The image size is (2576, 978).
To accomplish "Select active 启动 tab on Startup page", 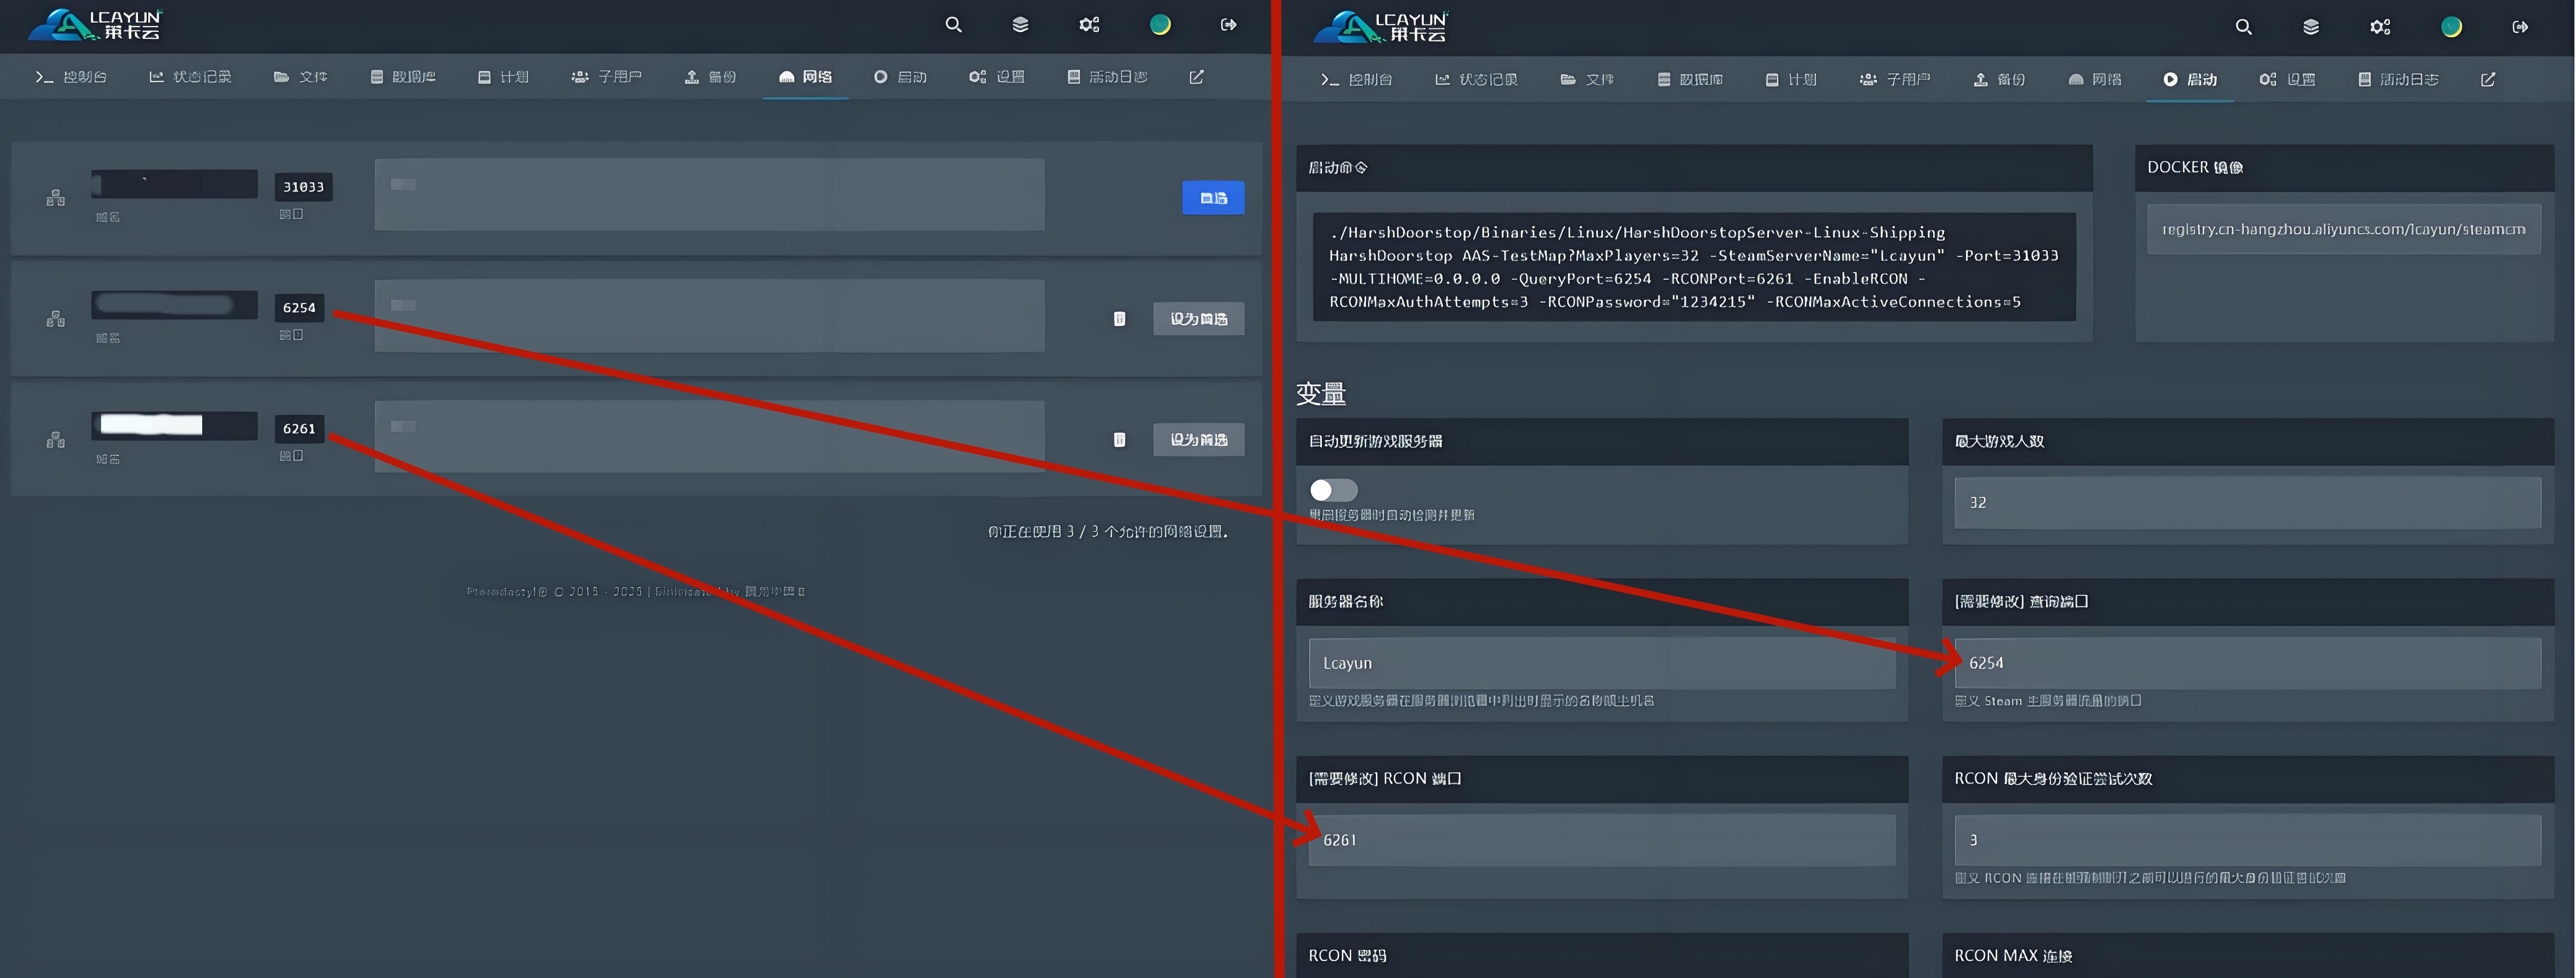I will [2190, 79].
